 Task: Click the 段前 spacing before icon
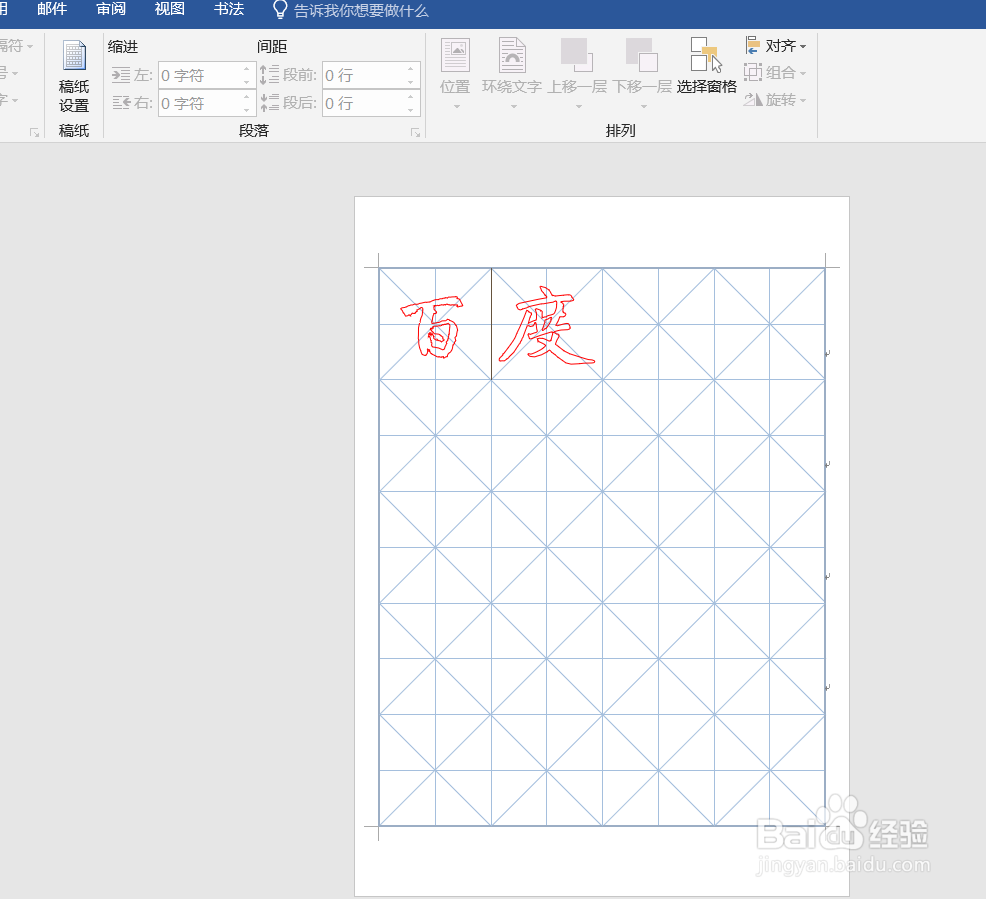click(269, 75)
